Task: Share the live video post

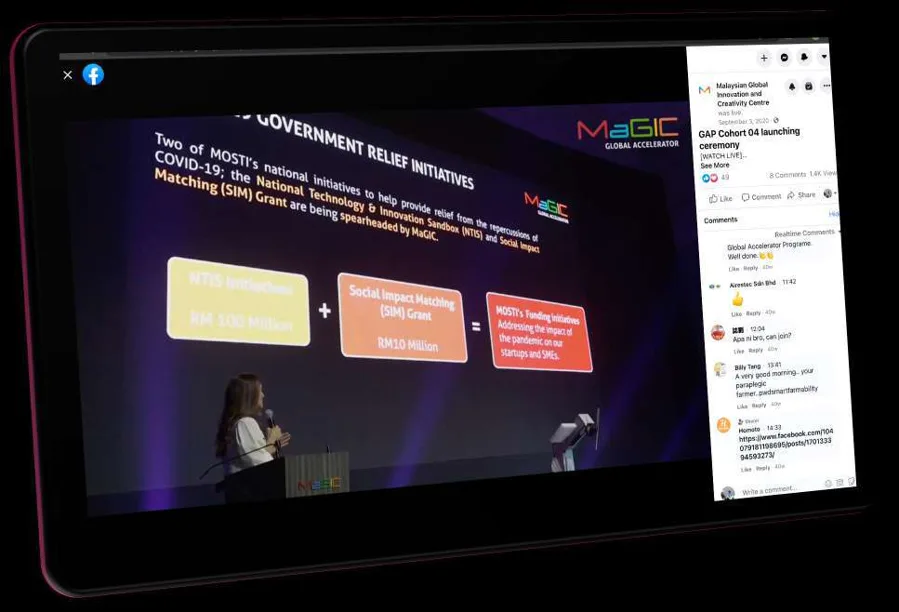Action: tap(802, 195)
